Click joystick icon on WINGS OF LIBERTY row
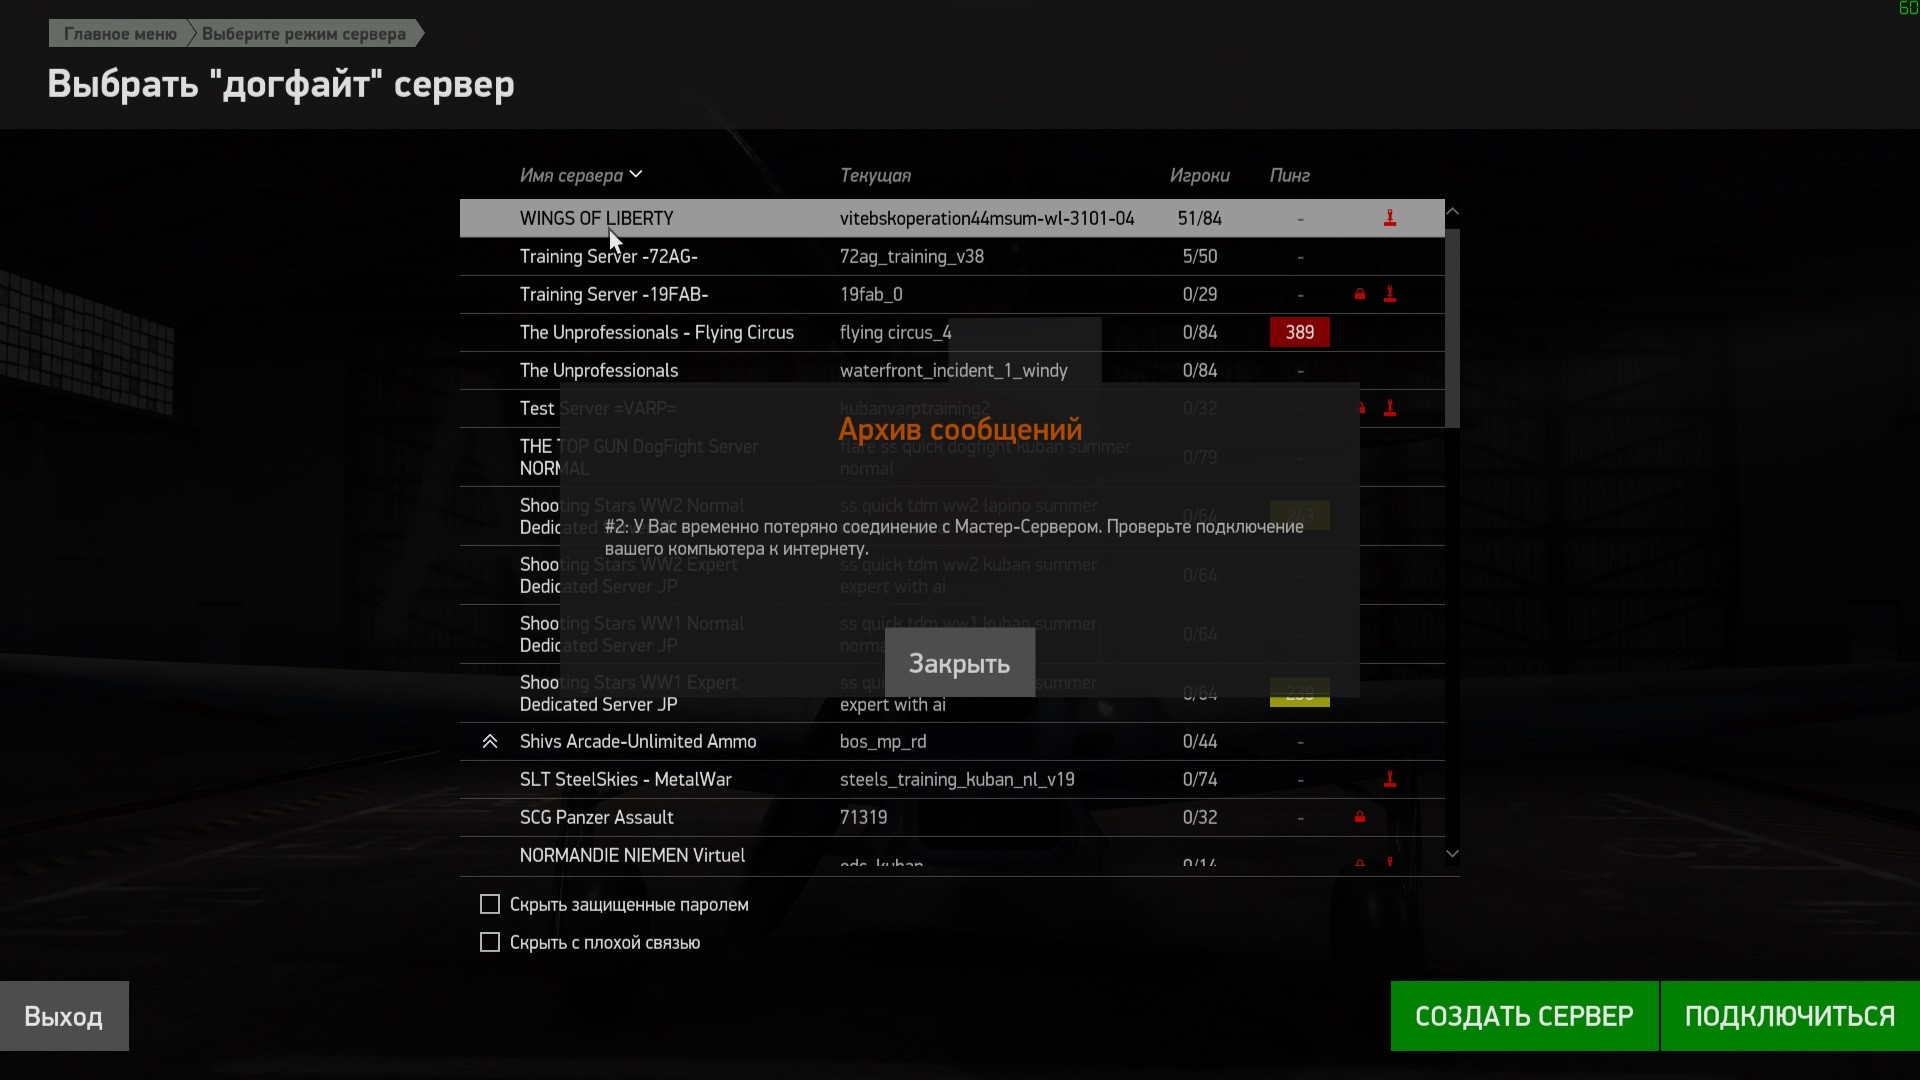This screenshot has height=1080, width=1920. [1390, 218]
